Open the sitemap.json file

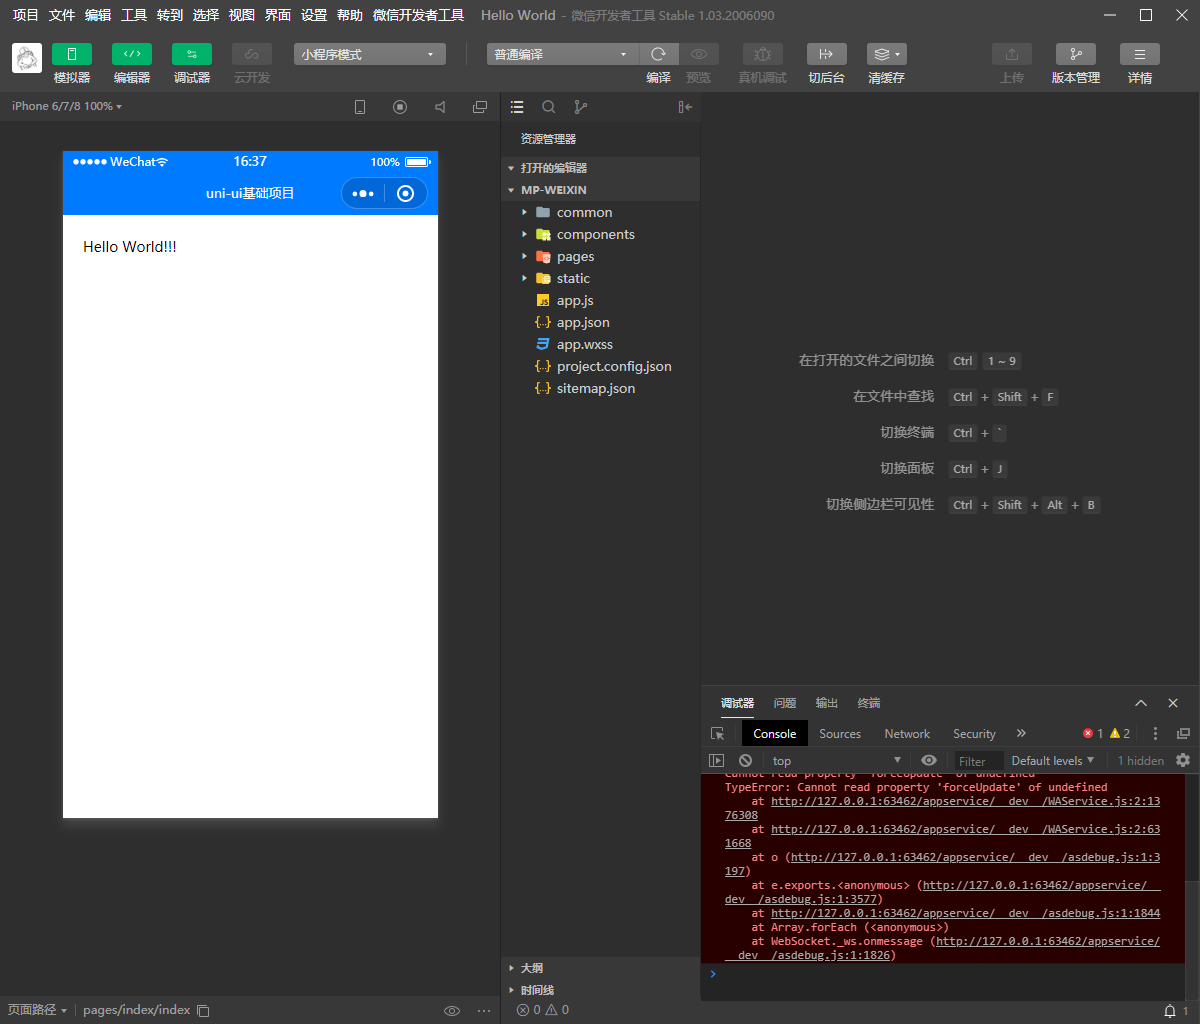(x=600, y=388)
